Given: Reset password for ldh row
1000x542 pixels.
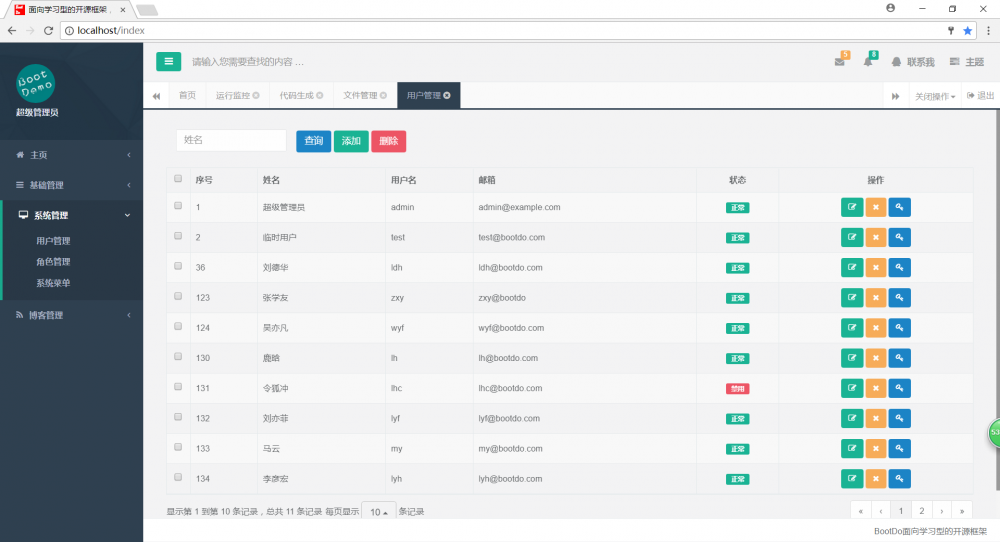Looking at the screenshot, I should click(x=899, y=267).
